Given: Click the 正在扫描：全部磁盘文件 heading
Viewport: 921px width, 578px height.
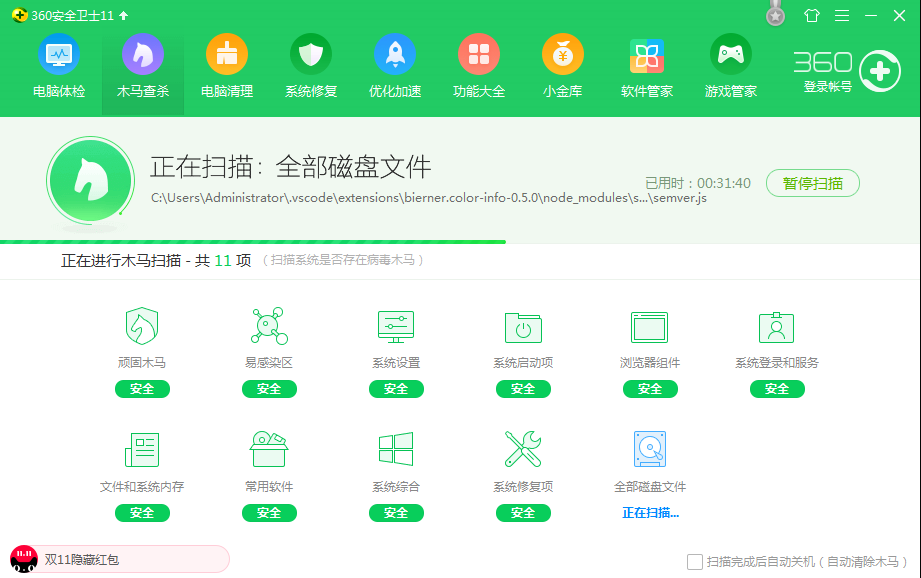Looking at the screenshot, I should [x=290, y=167].
